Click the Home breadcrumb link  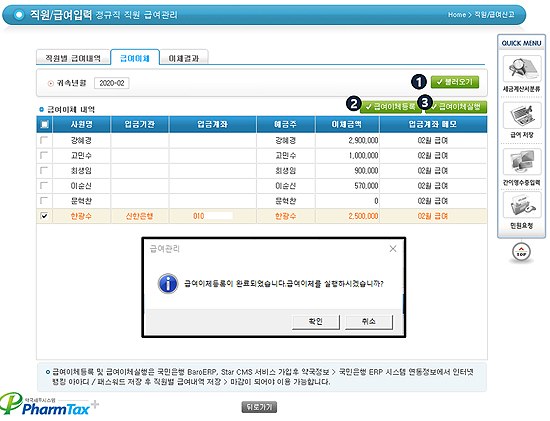click(x=457, y=15)
